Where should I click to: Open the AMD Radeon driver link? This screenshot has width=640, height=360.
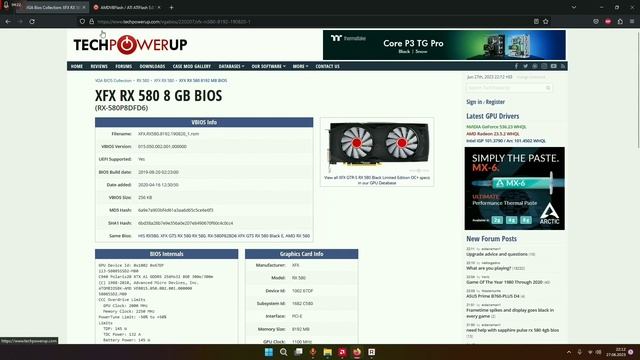click(493, 134)
